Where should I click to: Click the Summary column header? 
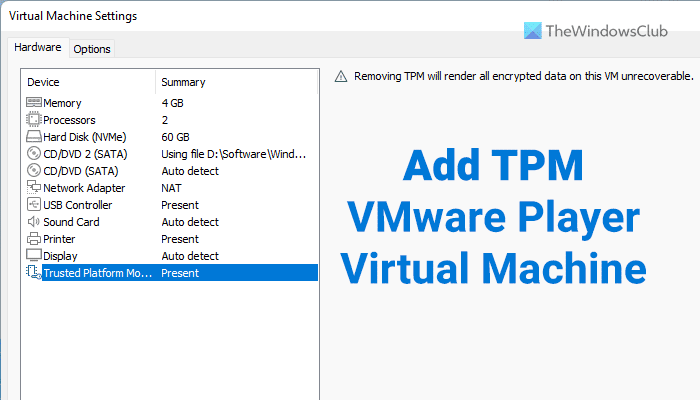(183, 82)
